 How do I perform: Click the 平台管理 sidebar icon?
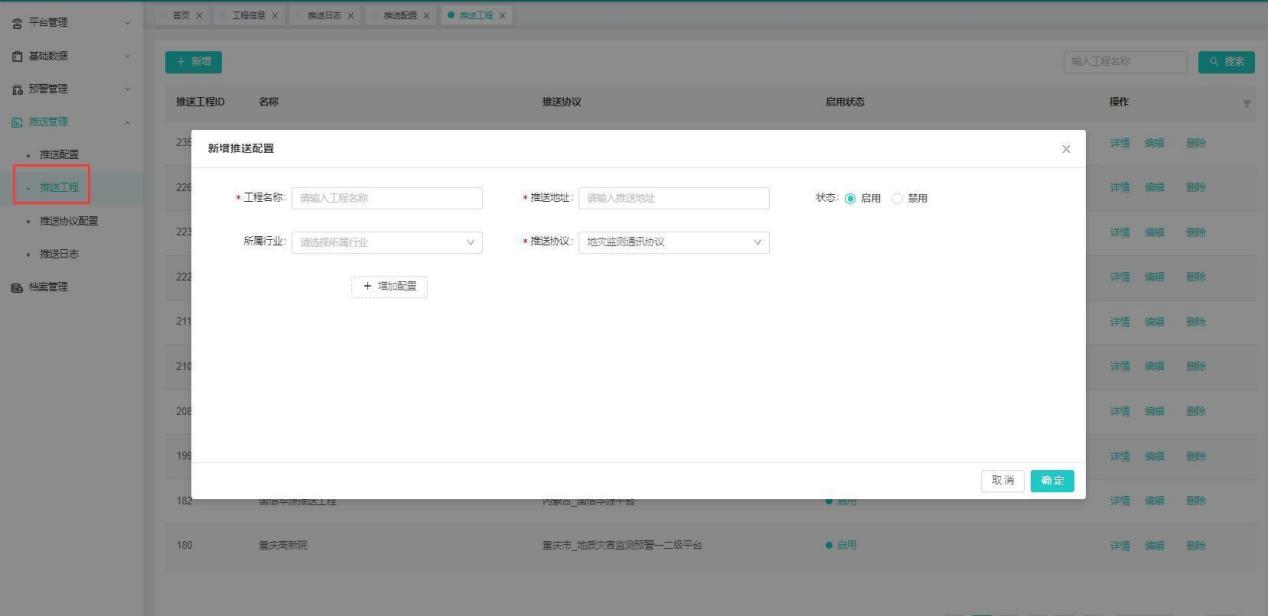pyautogui.click(x=17, y=22)
